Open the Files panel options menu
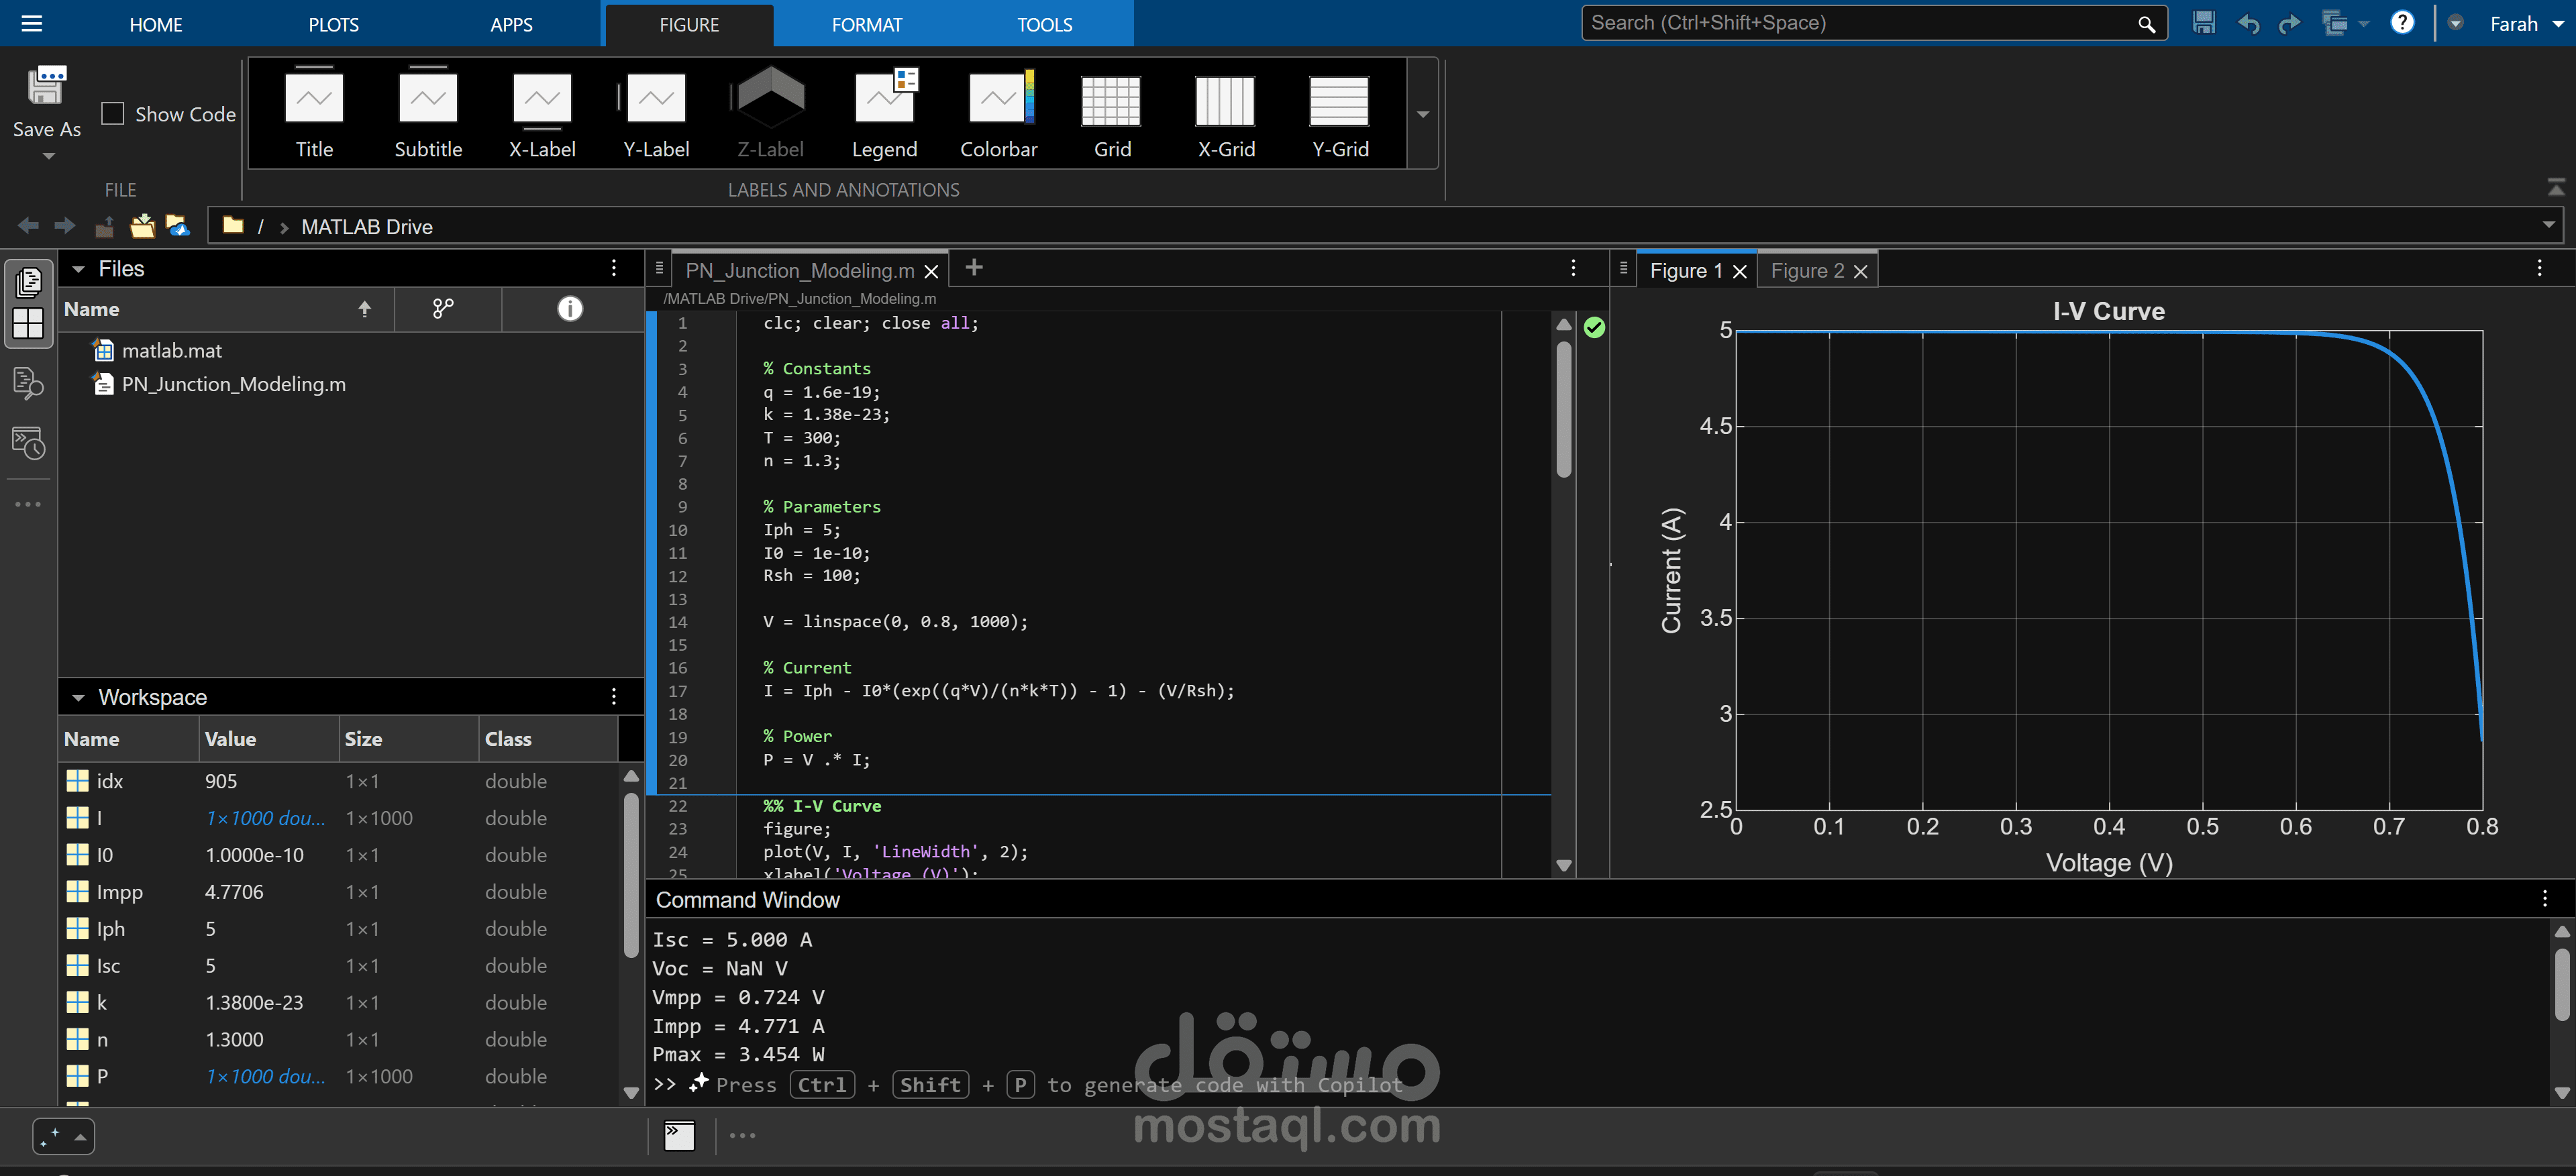Screen dimensions: 2576x1176 (614, 268)
